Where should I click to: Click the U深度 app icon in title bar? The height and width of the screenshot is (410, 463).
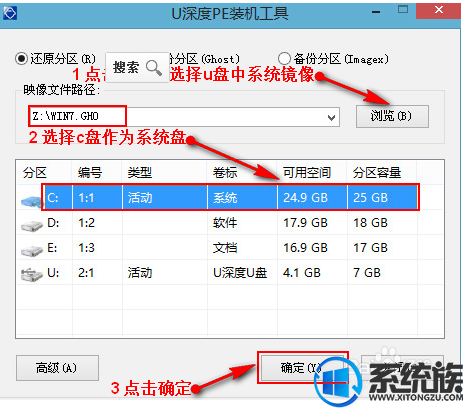[x=9, y=14]
